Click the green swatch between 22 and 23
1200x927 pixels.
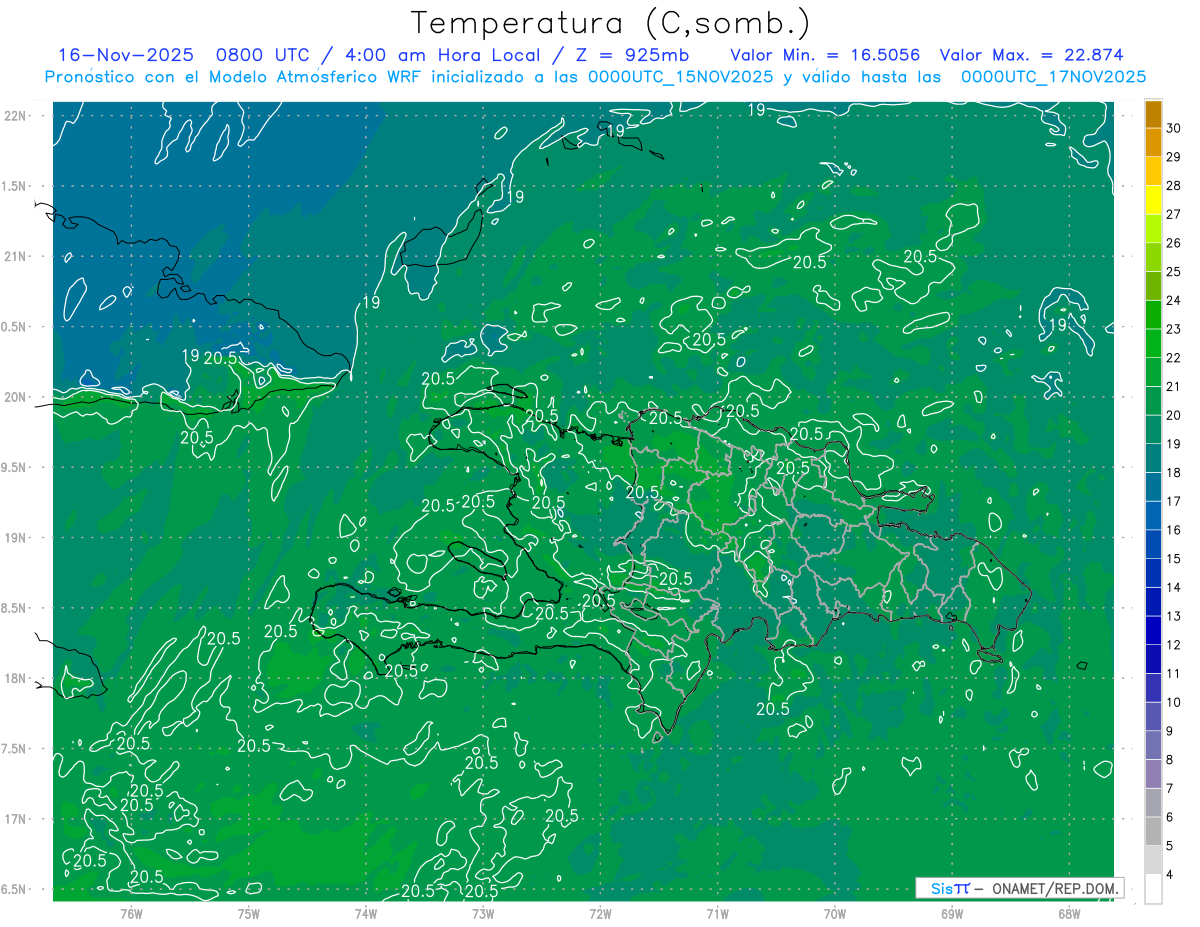[1153, 344]
